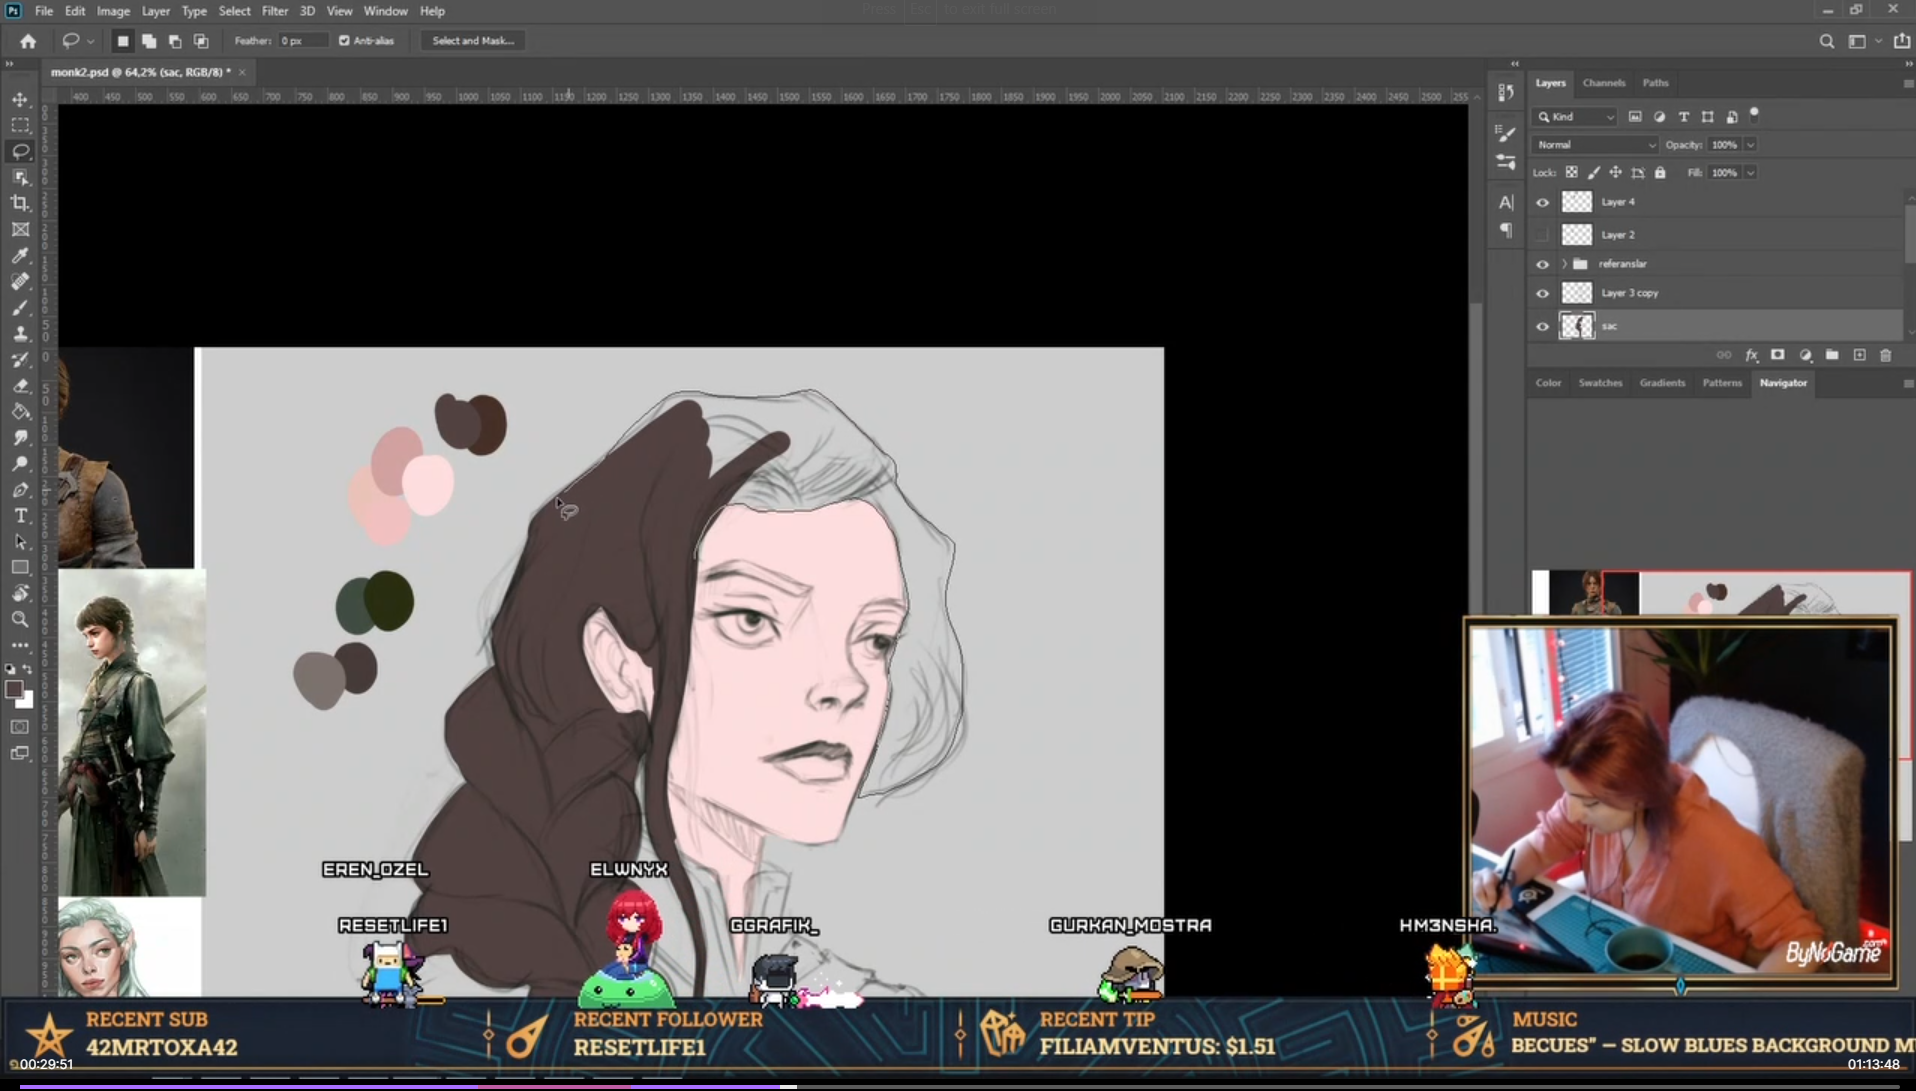Switch to the Swatches tab
The height and width of the screenshot is (1091, 1916).
1600,383
